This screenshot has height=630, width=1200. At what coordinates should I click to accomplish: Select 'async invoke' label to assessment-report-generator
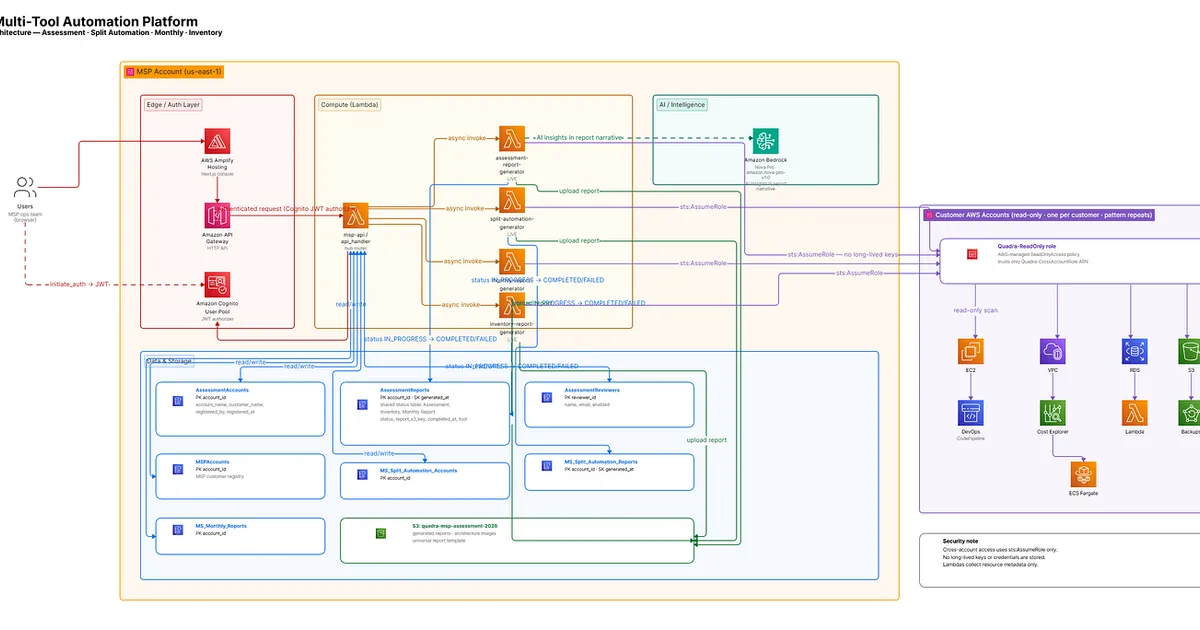(465, 139)
